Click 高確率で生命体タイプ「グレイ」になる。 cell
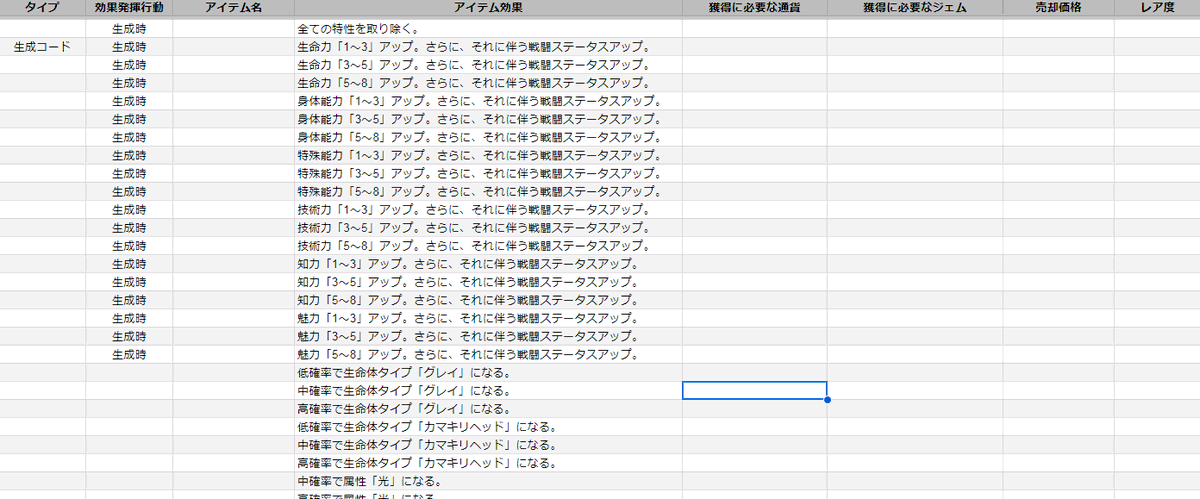 pos(488,408)
